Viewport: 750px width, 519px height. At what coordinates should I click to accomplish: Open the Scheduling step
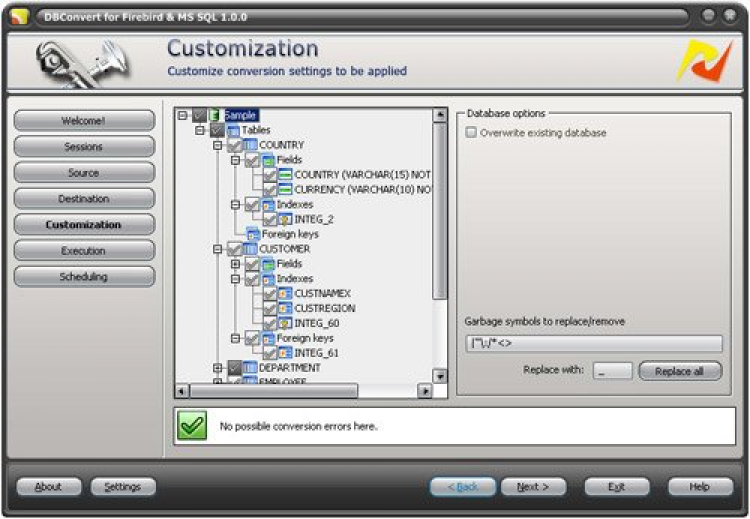point(84,276)
